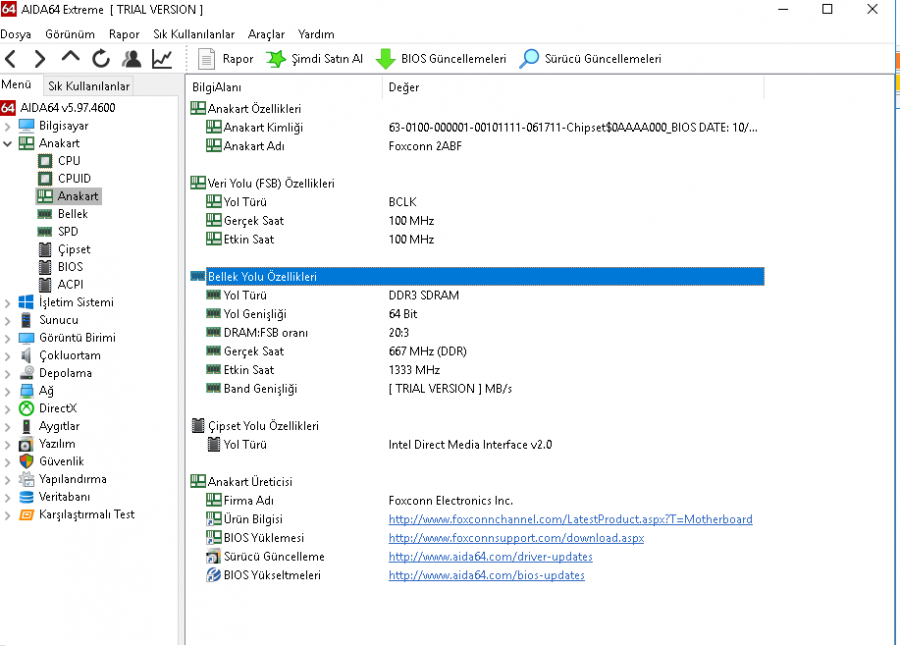
Task: Collapse the Anakart tree node
Action: pos(7,144)
